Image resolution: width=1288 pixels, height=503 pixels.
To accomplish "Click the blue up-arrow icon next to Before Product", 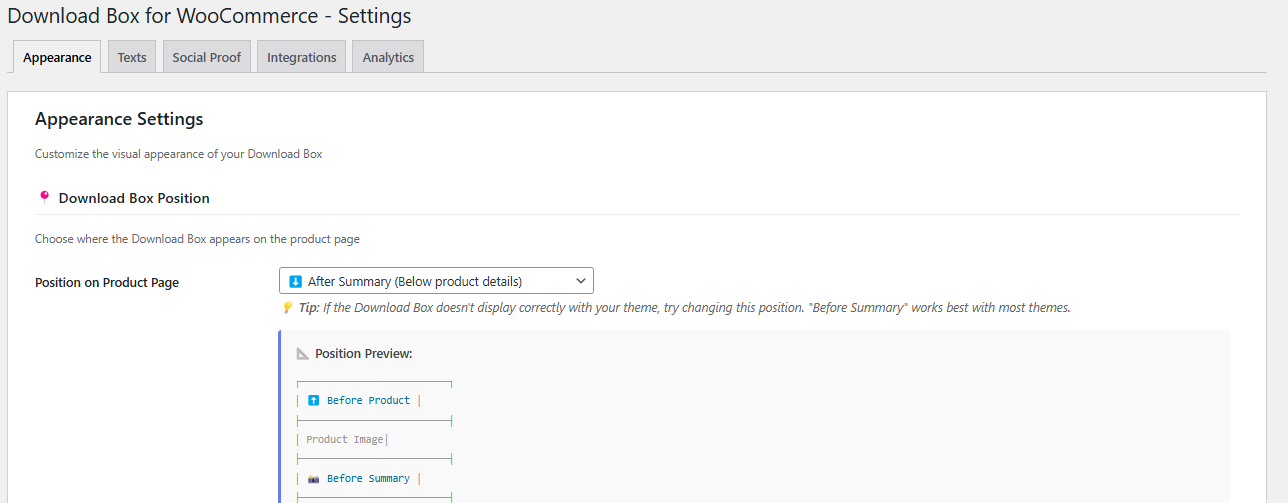I will click(x=314, y=400).
